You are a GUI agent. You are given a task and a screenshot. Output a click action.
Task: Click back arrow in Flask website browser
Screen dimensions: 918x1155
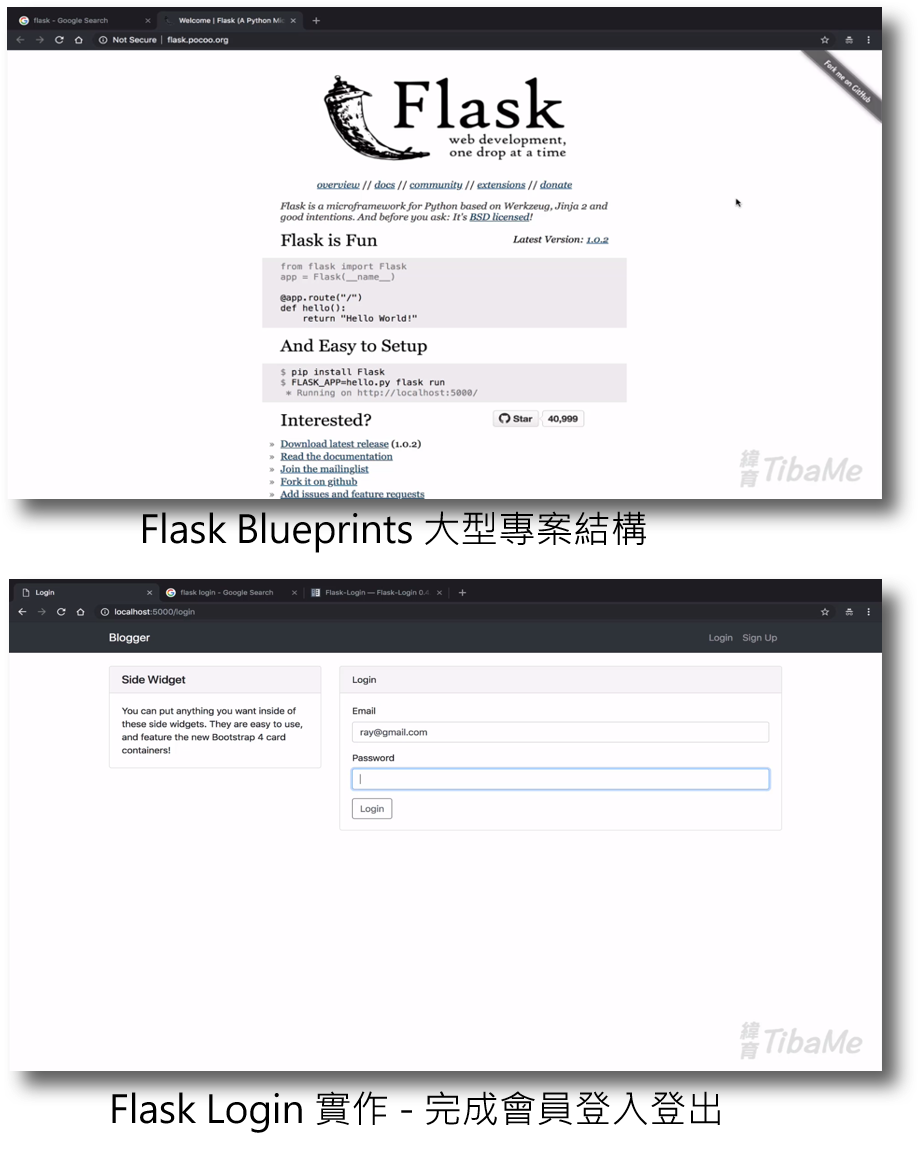21,40
